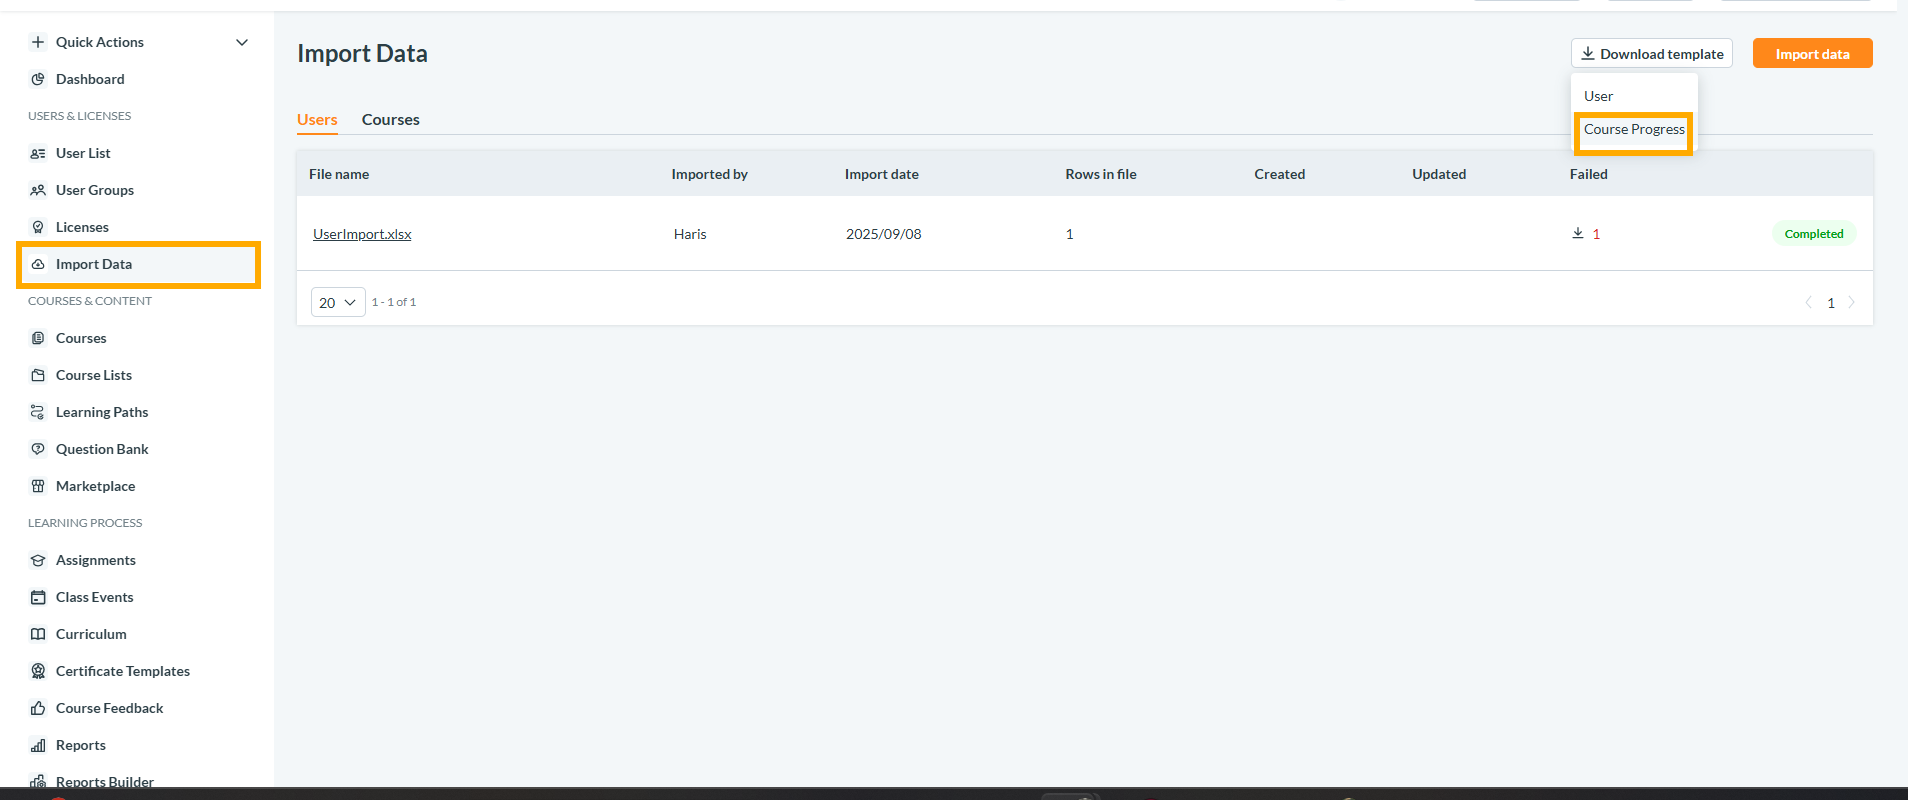The image size is (1908, 800).
Task: Click the Dashboard pie chart icon
Action: pos(38,79)
